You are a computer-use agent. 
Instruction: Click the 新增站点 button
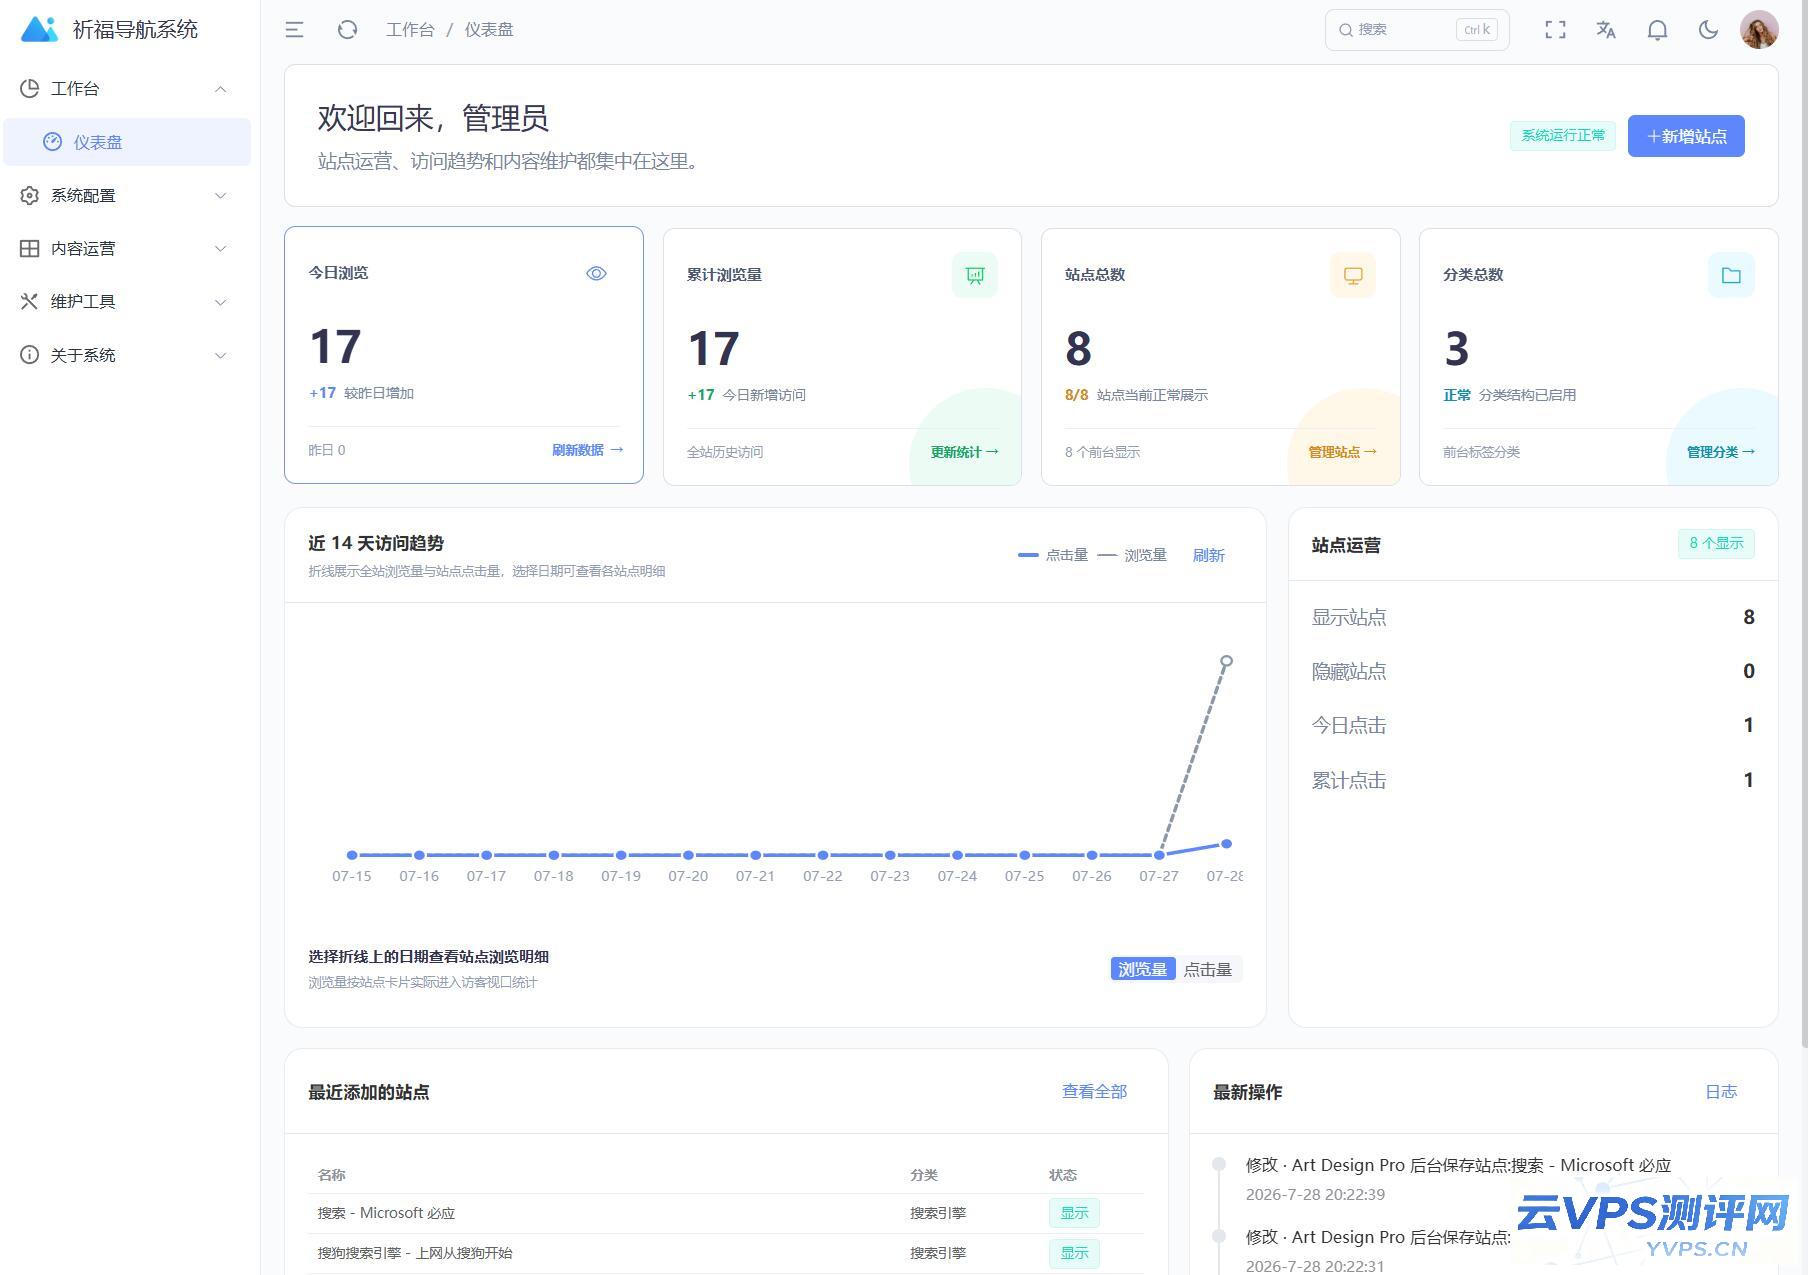point(1686,136)
